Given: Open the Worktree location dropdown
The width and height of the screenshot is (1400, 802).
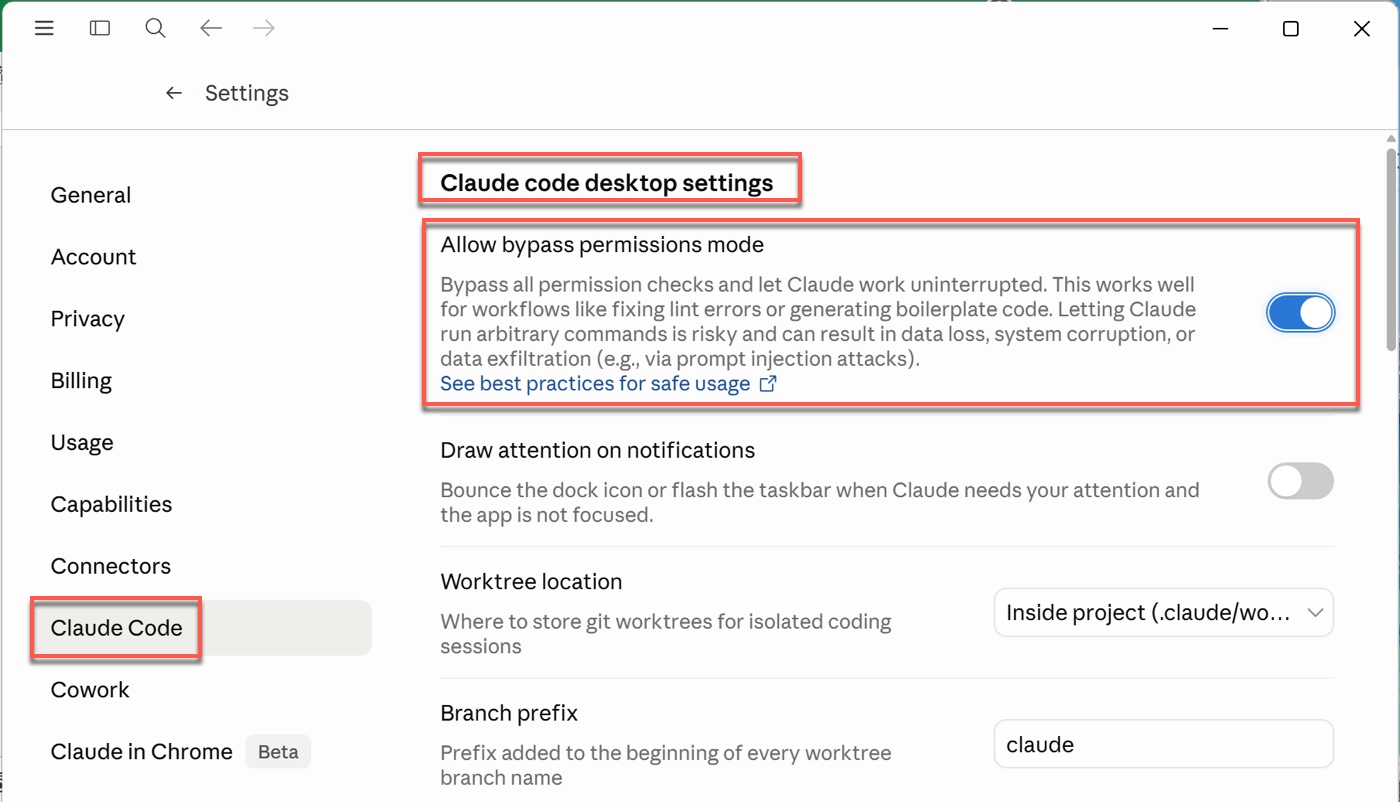Looking at the screenshot, I should coord(1163,612).
